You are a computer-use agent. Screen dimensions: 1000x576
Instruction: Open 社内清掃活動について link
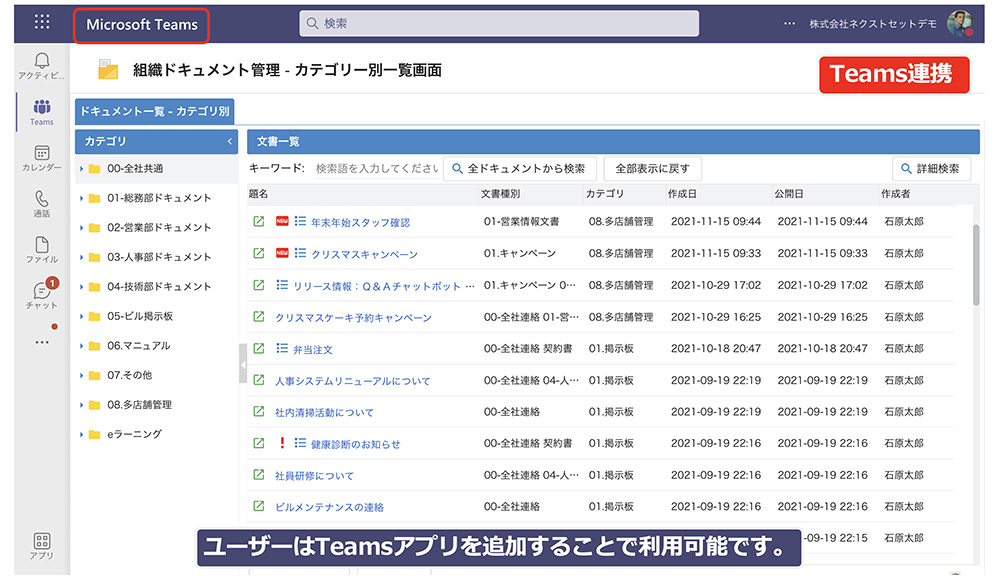(x=324, y=413)
